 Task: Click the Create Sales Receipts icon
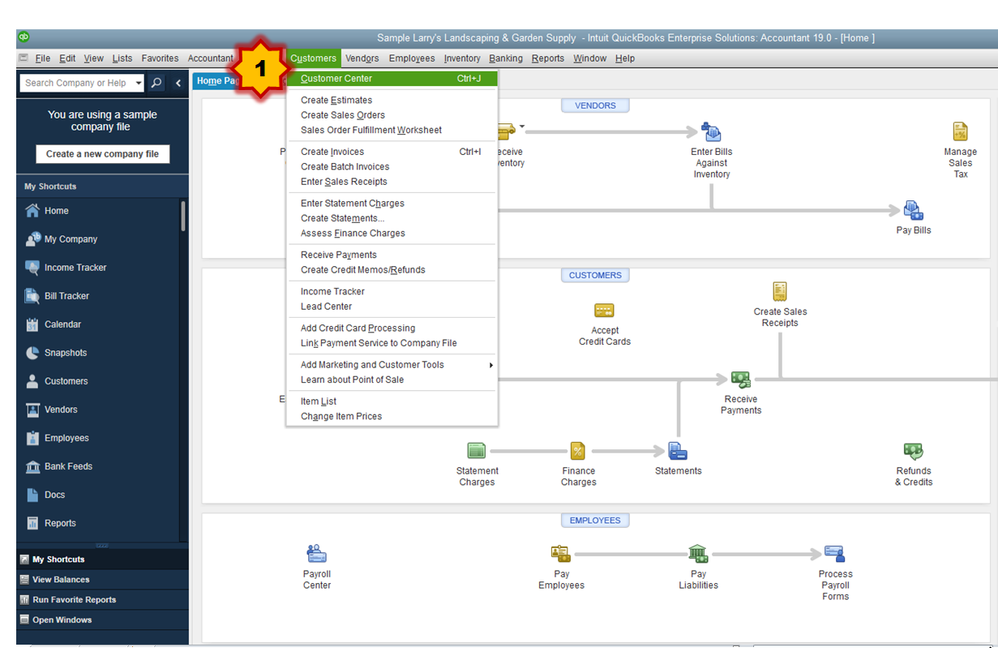pos(780,292)
